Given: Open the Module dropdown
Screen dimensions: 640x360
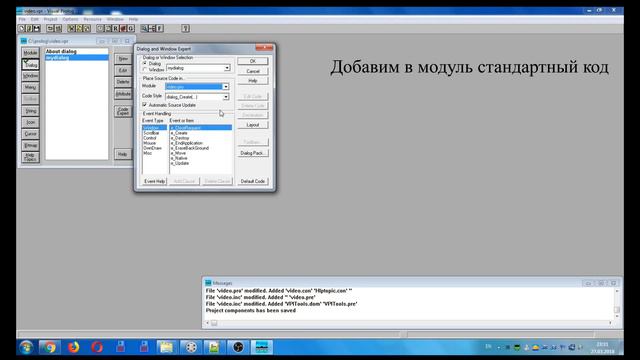Looking at the screenshot, I should click(x=225, y=87).
